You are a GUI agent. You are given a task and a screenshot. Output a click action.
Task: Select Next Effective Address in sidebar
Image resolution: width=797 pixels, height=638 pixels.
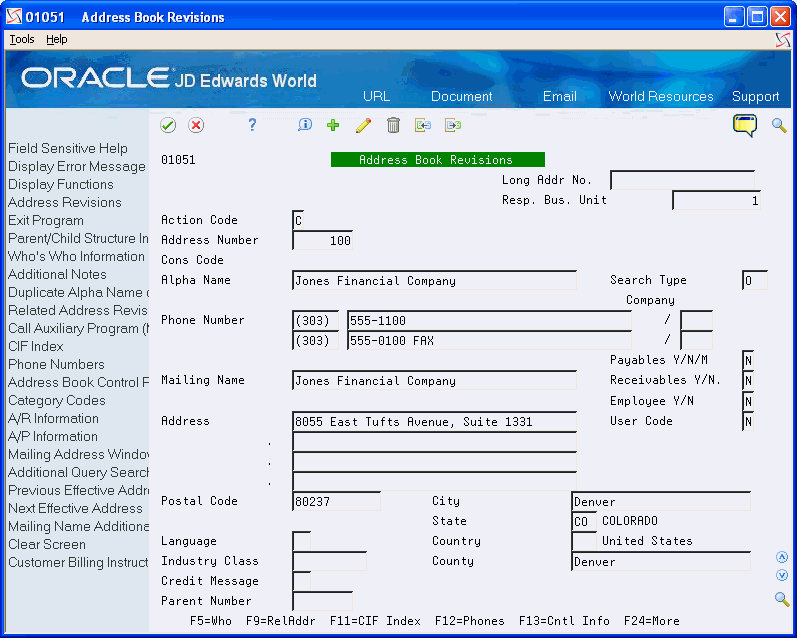(75, 508)
